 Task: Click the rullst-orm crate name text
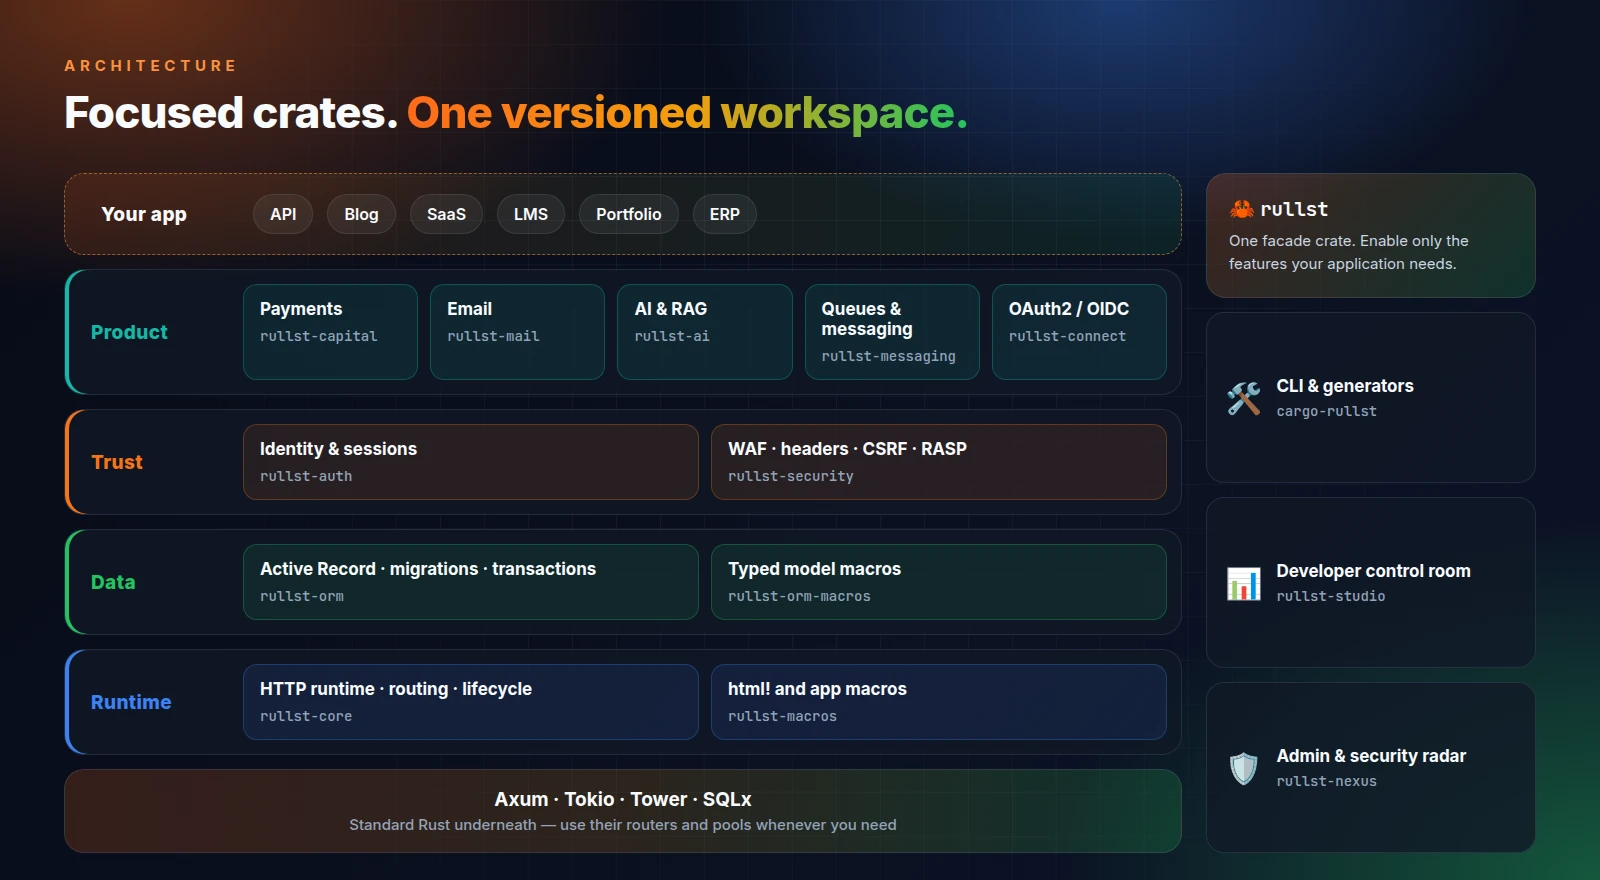pyautogui.click(x=302, y=596)
